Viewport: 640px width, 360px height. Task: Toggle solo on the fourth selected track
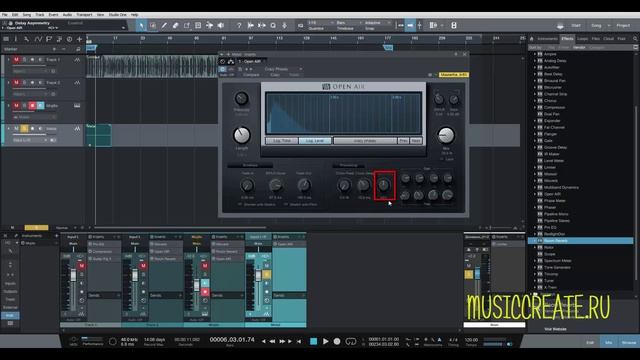click(x=24, y=129)
